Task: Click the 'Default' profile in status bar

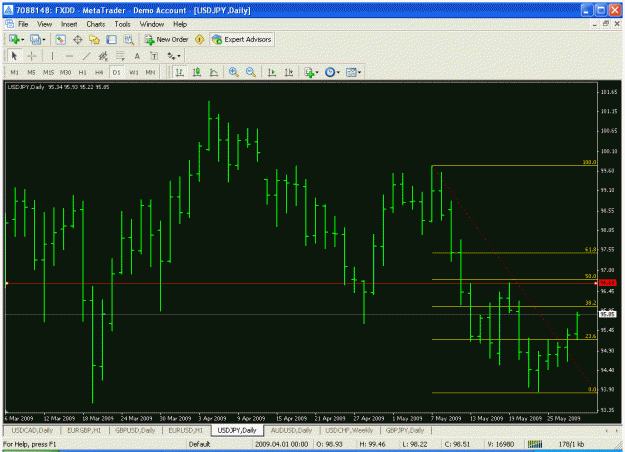Action: [x=199, y=444]
